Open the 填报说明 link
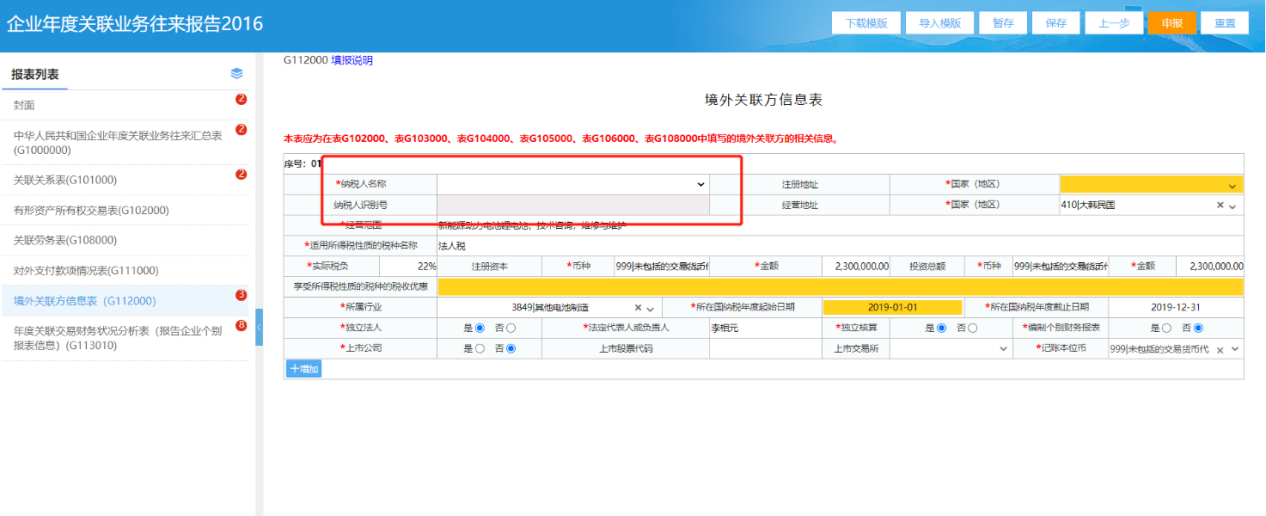The height and width of the screenshot is (516, 1266). pos(352,61)
